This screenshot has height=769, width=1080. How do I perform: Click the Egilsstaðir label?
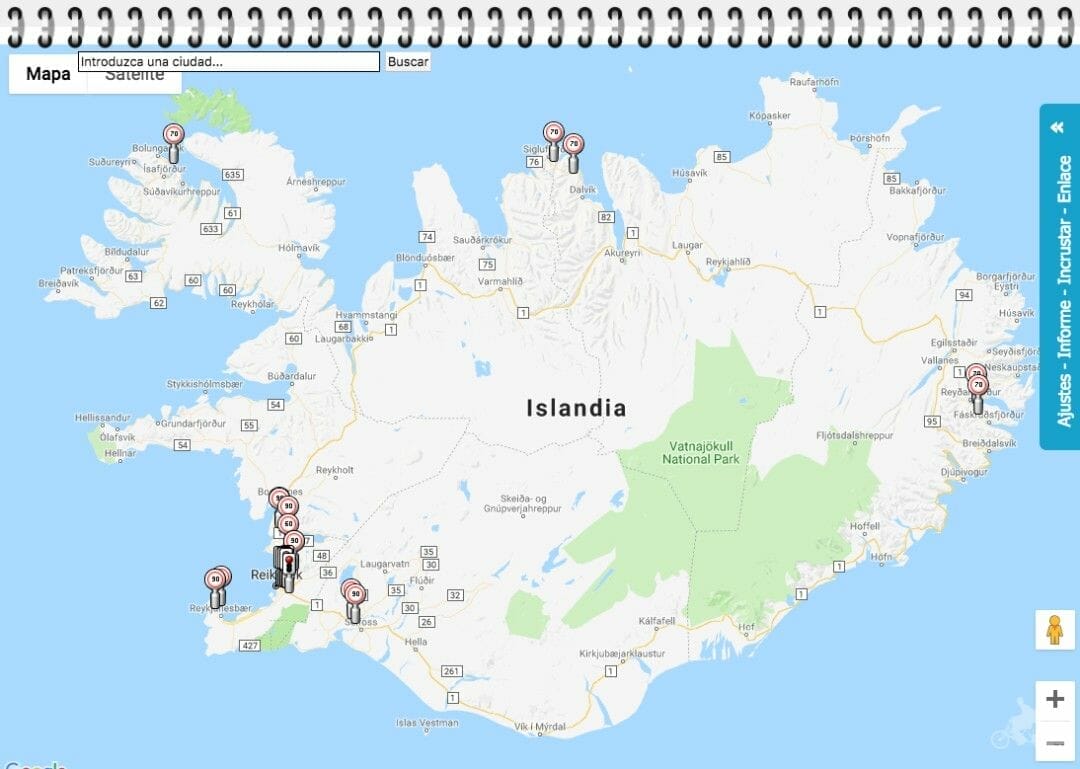click(953, 342)
